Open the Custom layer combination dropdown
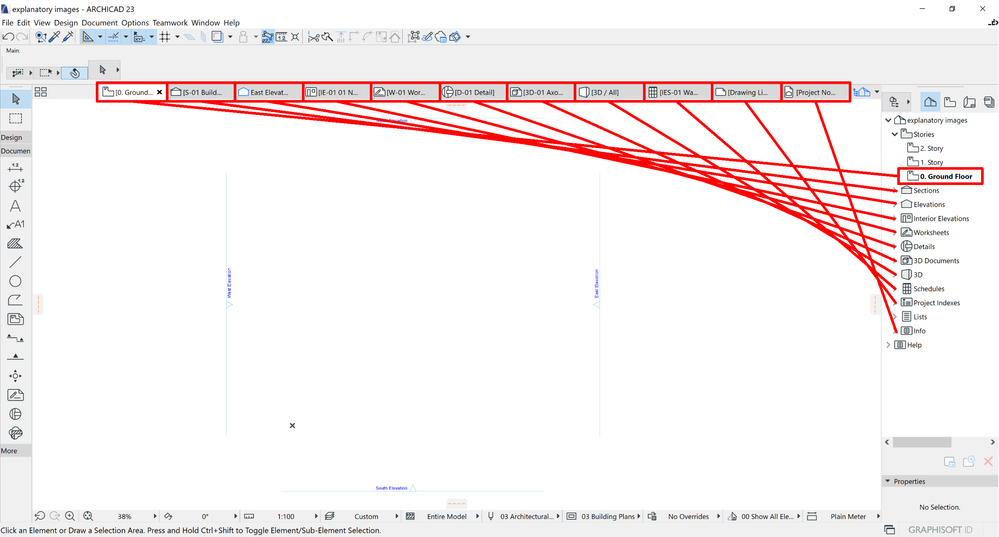 pyautogui.click(x=396, y=517)
